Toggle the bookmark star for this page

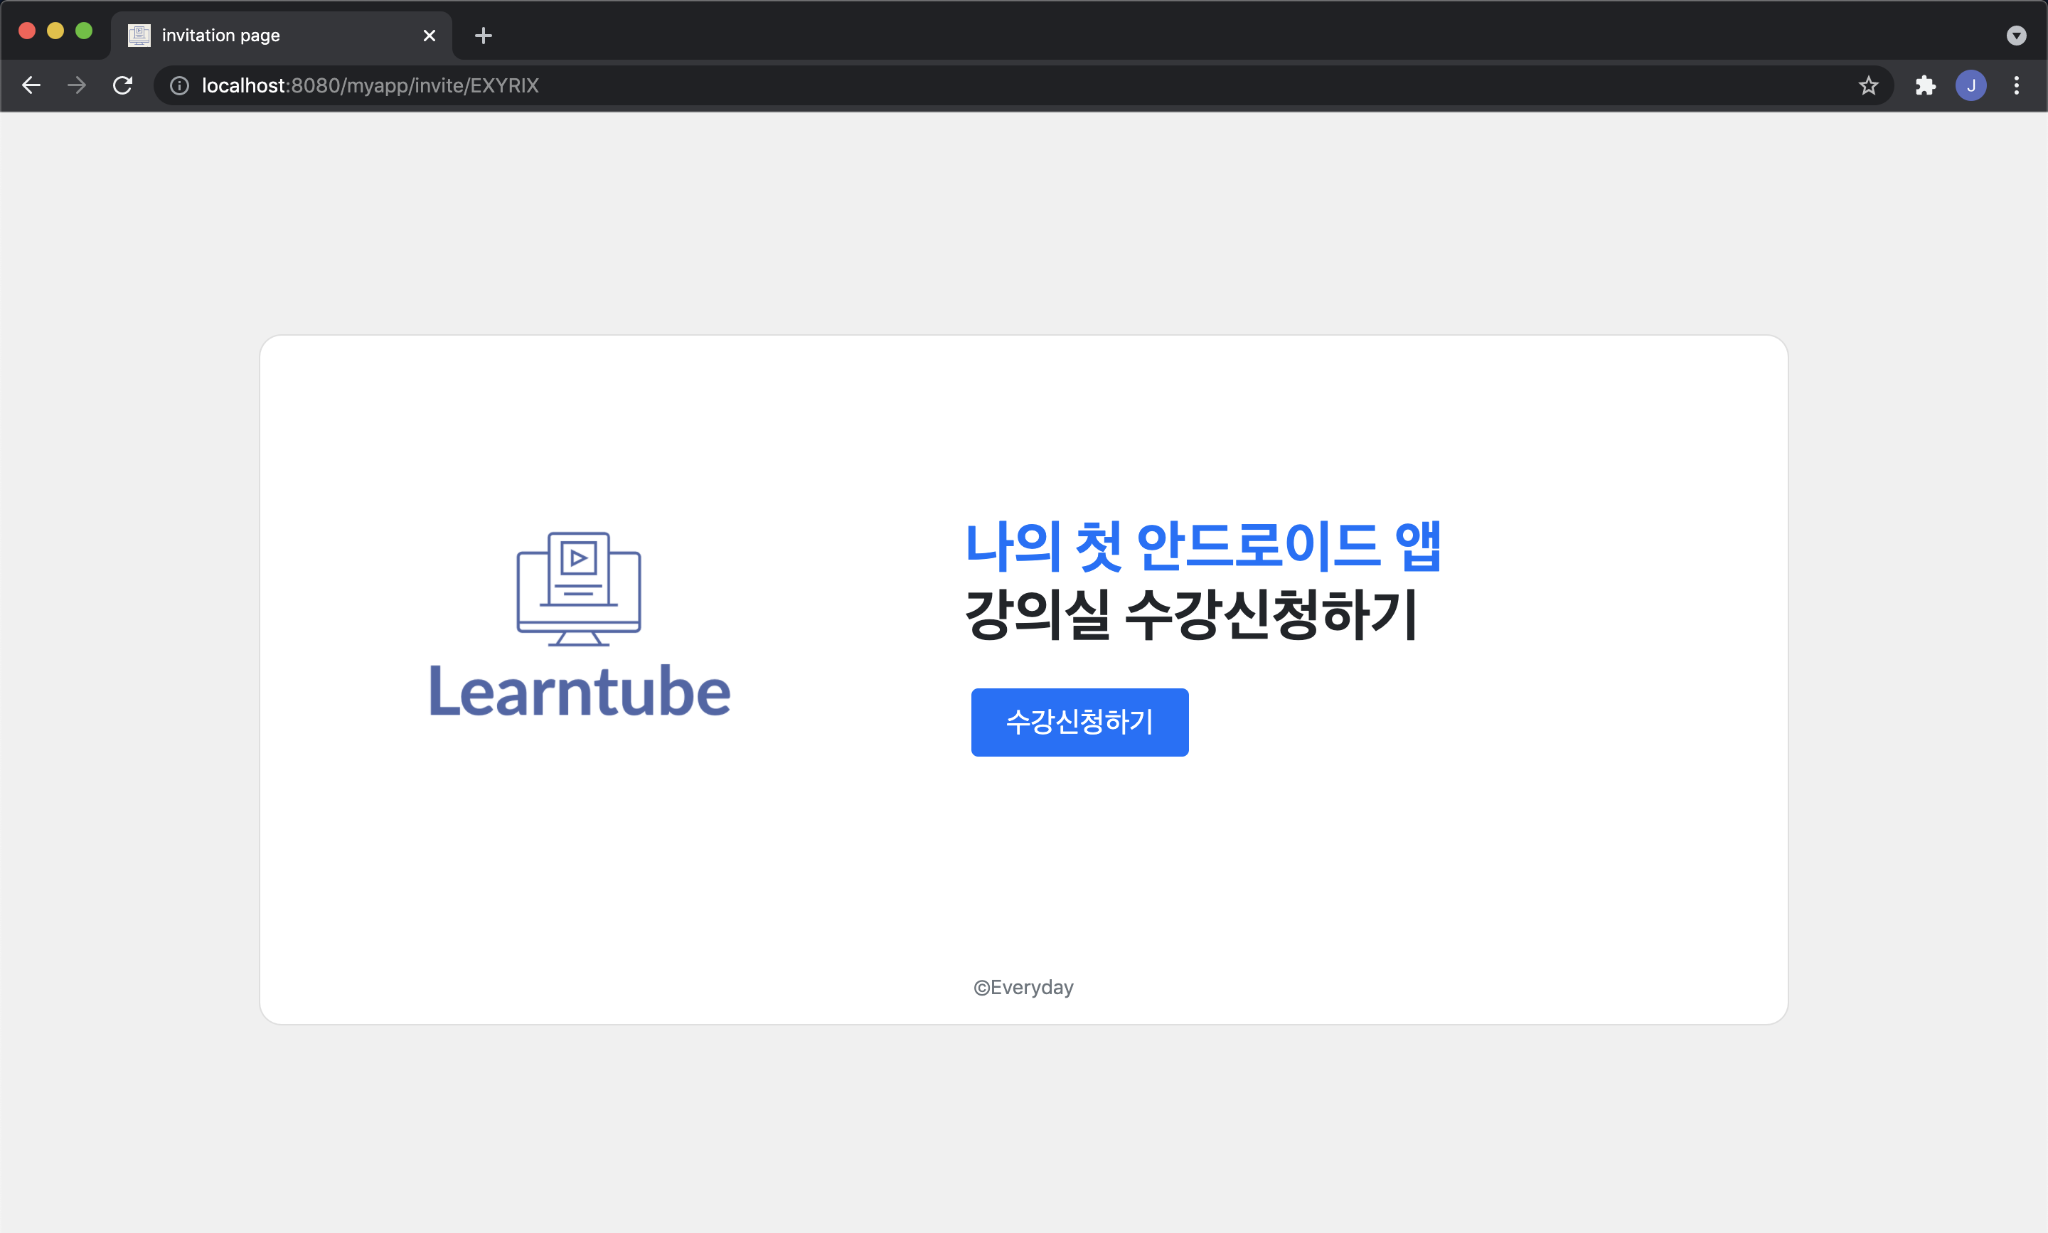tap(1868, 85)
